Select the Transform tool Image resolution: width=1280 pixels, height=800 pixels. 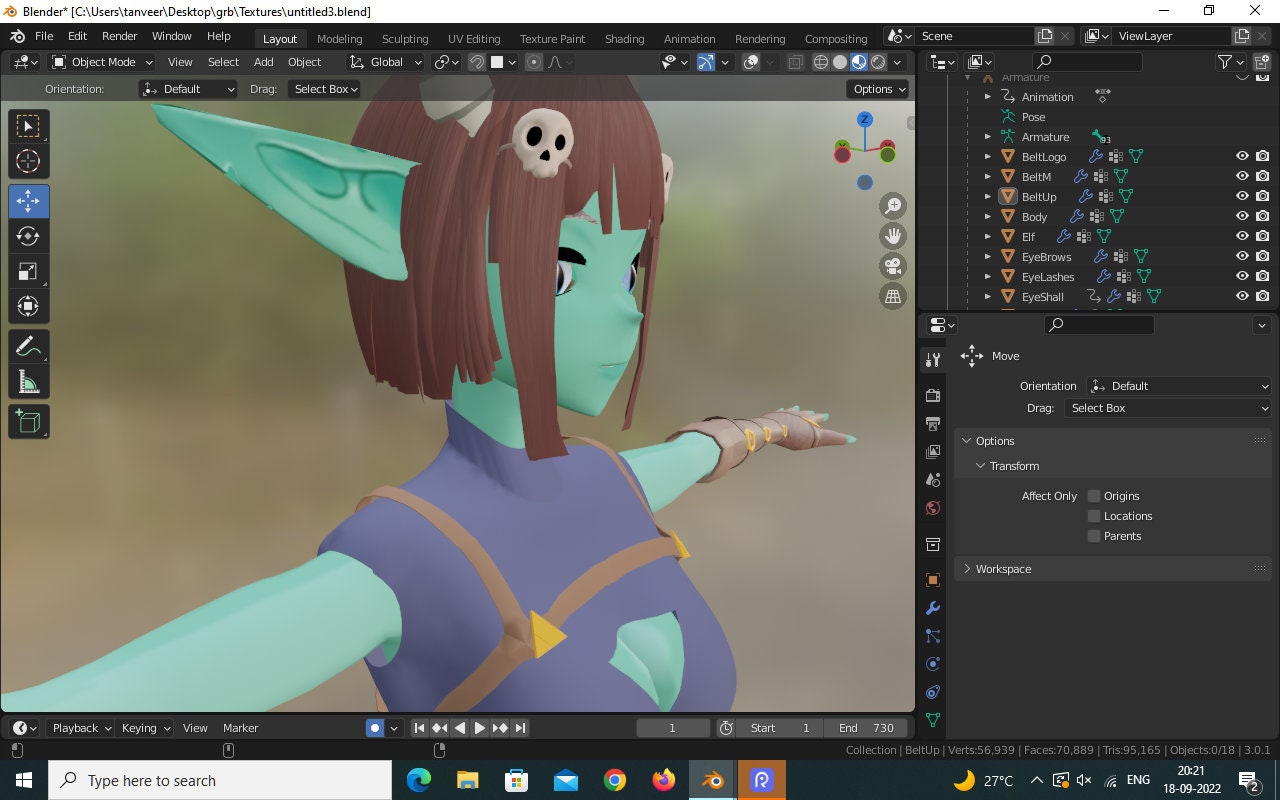click(x=28, y=306)
